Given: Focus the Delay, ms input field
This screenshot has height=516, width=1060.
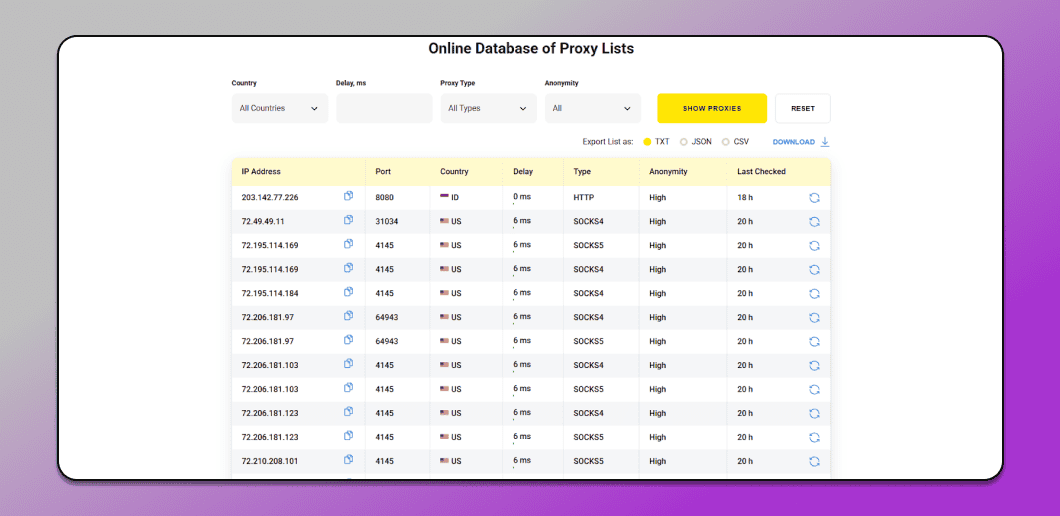Looking at the screenshot, I should [x=384, y=108].
